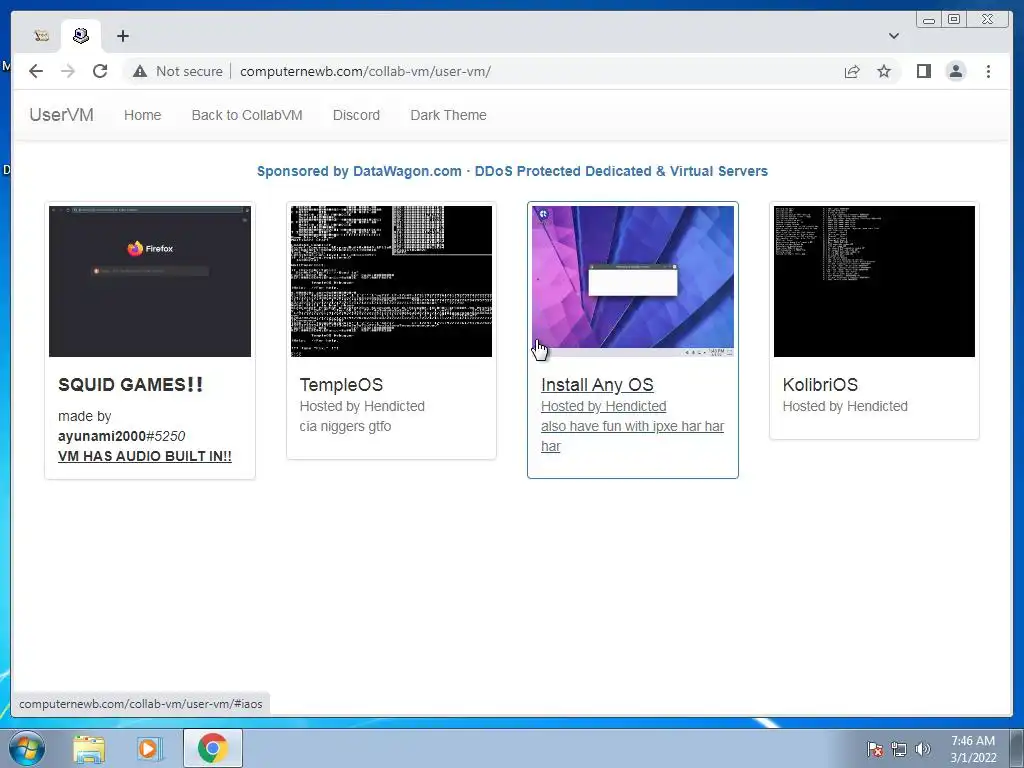Image resolution: width=1024 pixels, height=768 pixels.
Task: Click the browser forward arrow
Action: coord(68,71)
